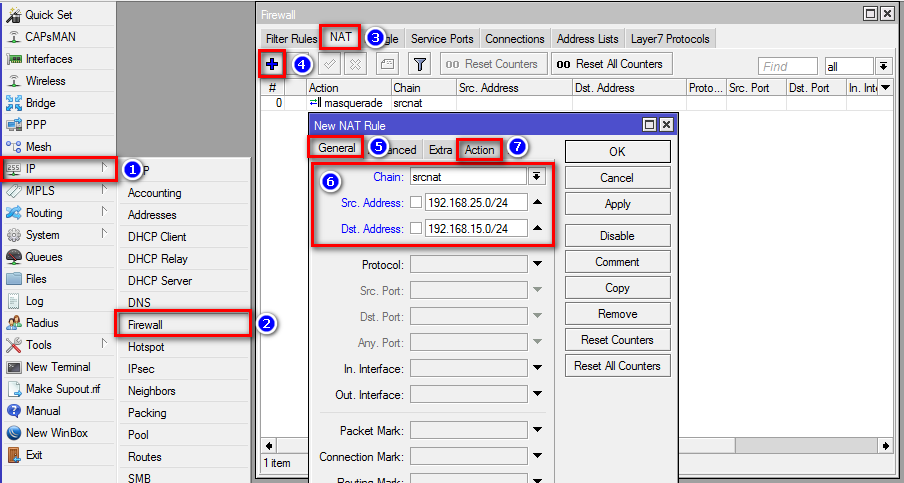Select the Wireless sidebar item
The height and width of the screenshot is (483, 904).
point(45,81)
